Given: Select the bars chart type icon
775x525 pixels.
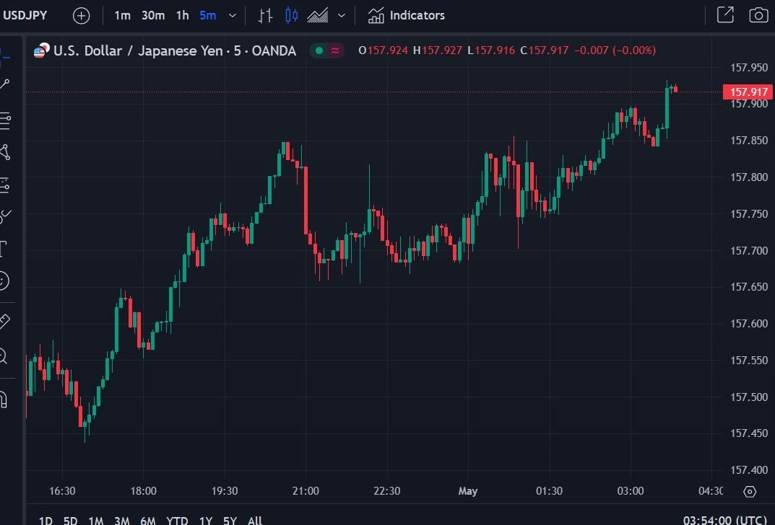Looking at the screenshot, I should coord(265,16).
